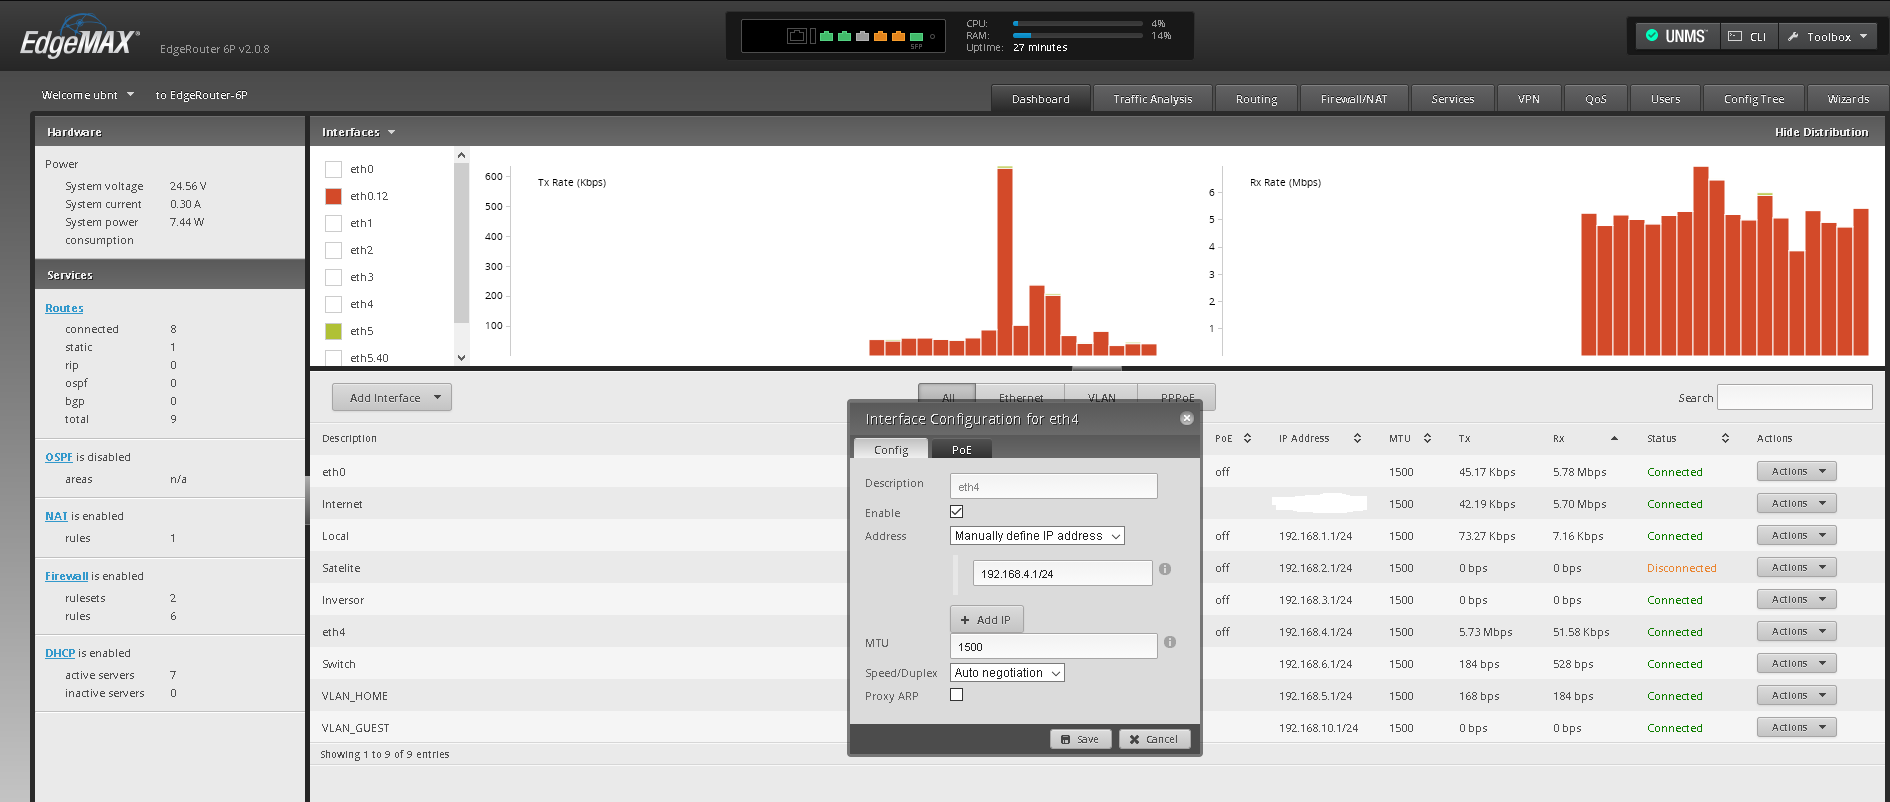
Task: Toggle eth2 graph checkbox
Action: tap(334, 250)
